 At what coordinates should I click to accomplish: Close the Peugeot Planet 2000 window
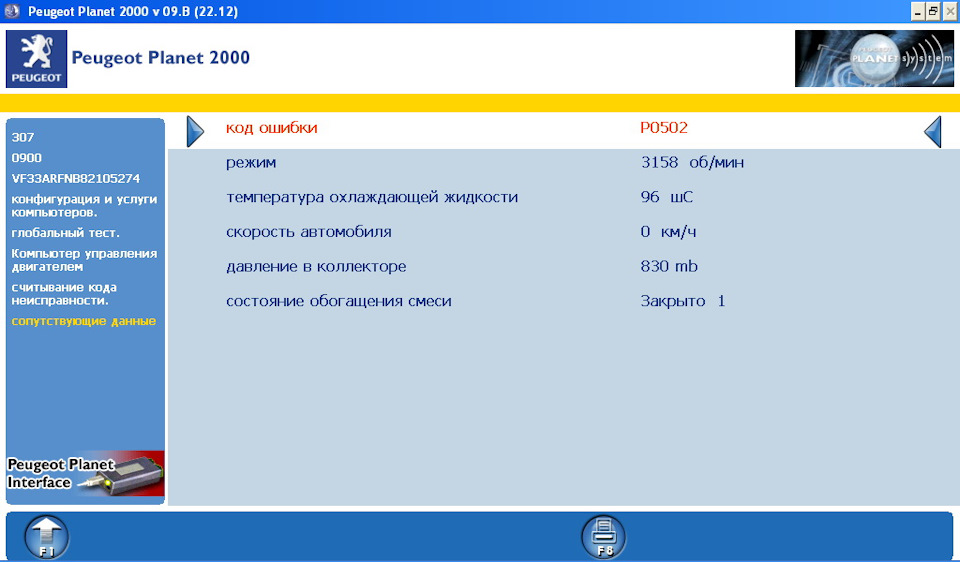[x=949, y=11]
